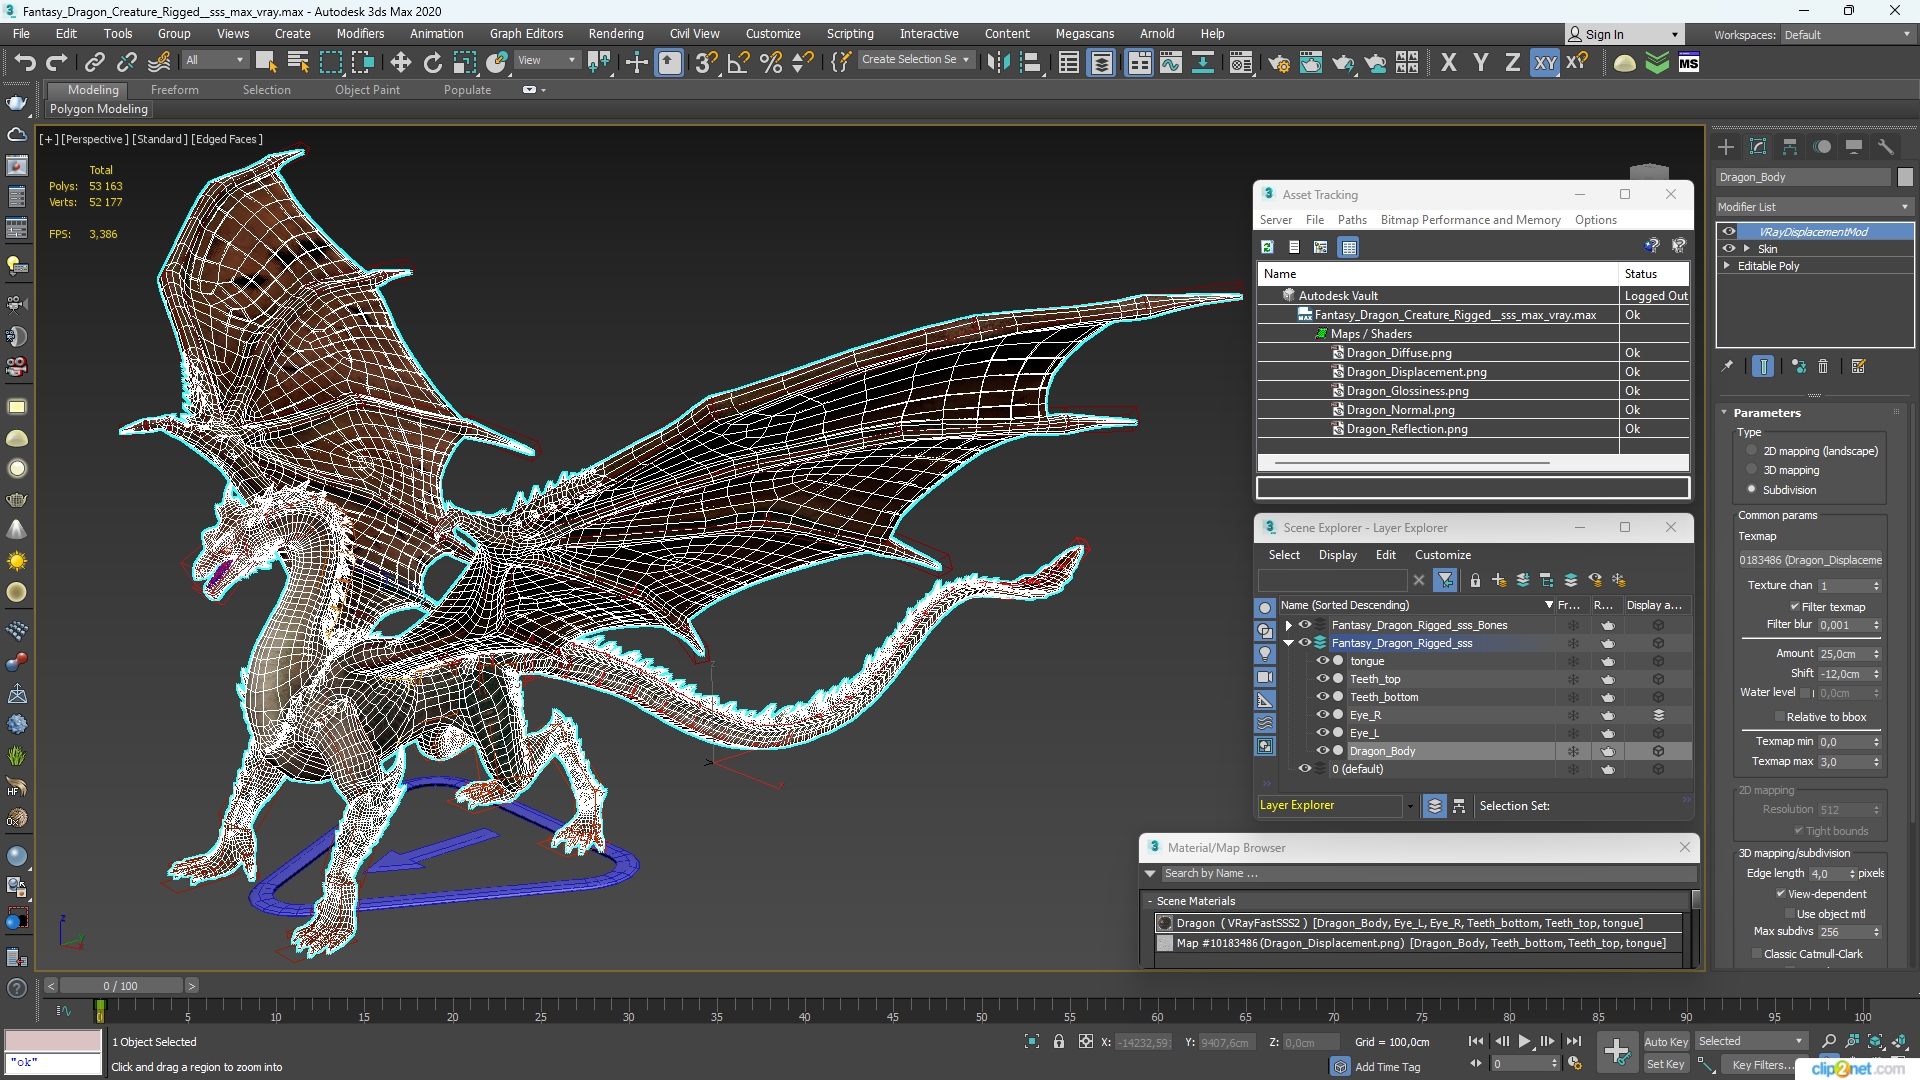
Task: Toggle the View-dependent checkbox
Action: point(1781,894)
